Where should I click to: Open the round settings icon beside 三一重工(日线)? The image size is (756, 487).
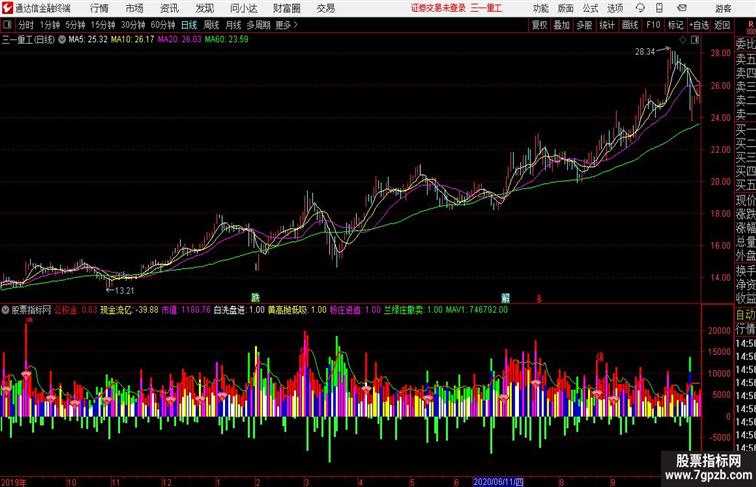(62, 40)
